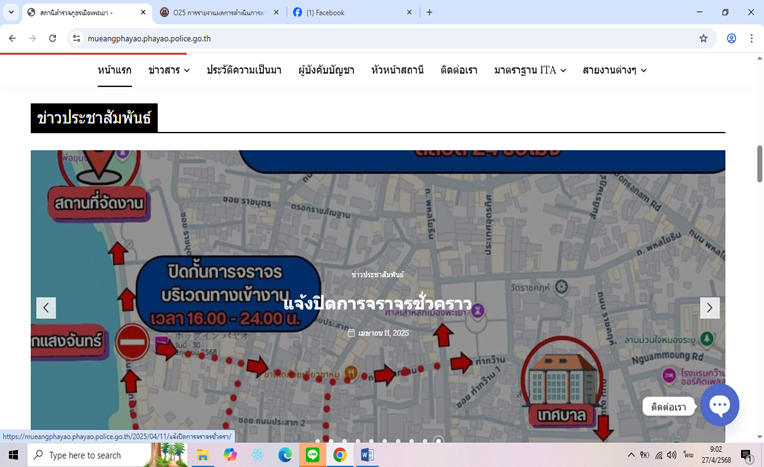764x467 pixels.
Task: Open the LINE app in the taskbar
Action: [312, 455]
